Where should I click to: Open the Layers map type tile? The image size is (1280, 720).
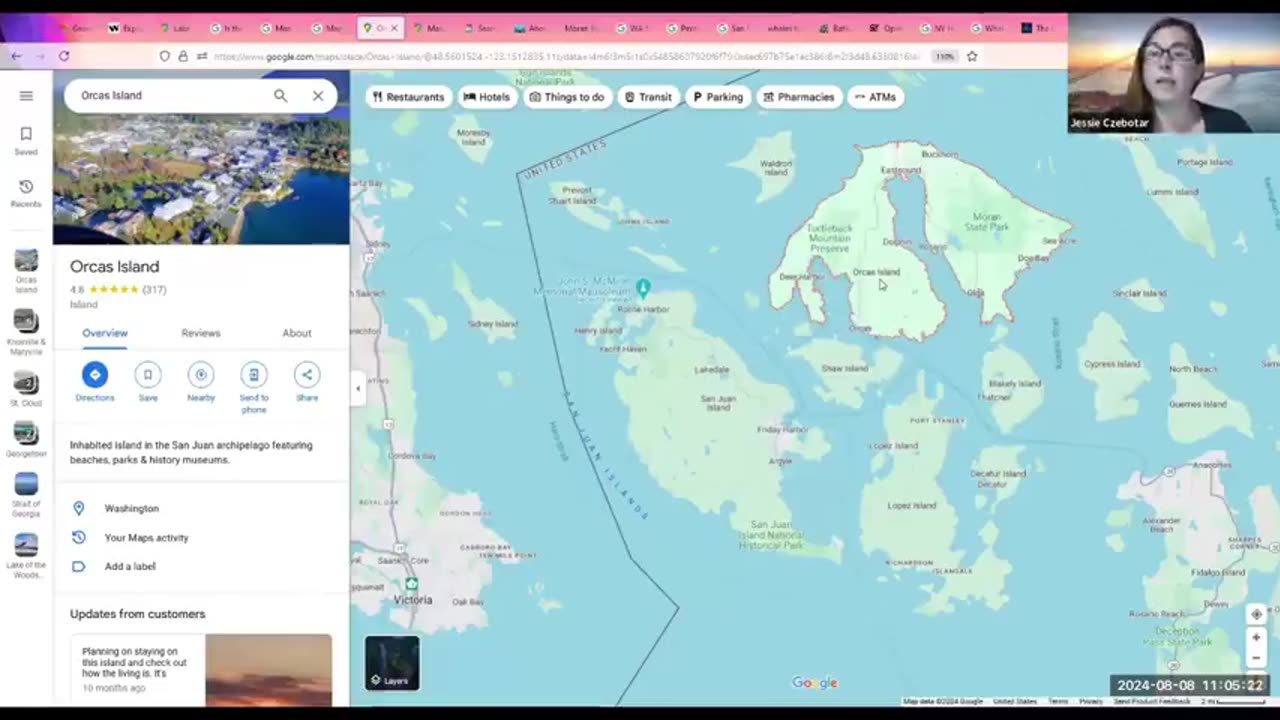[392, 663]
